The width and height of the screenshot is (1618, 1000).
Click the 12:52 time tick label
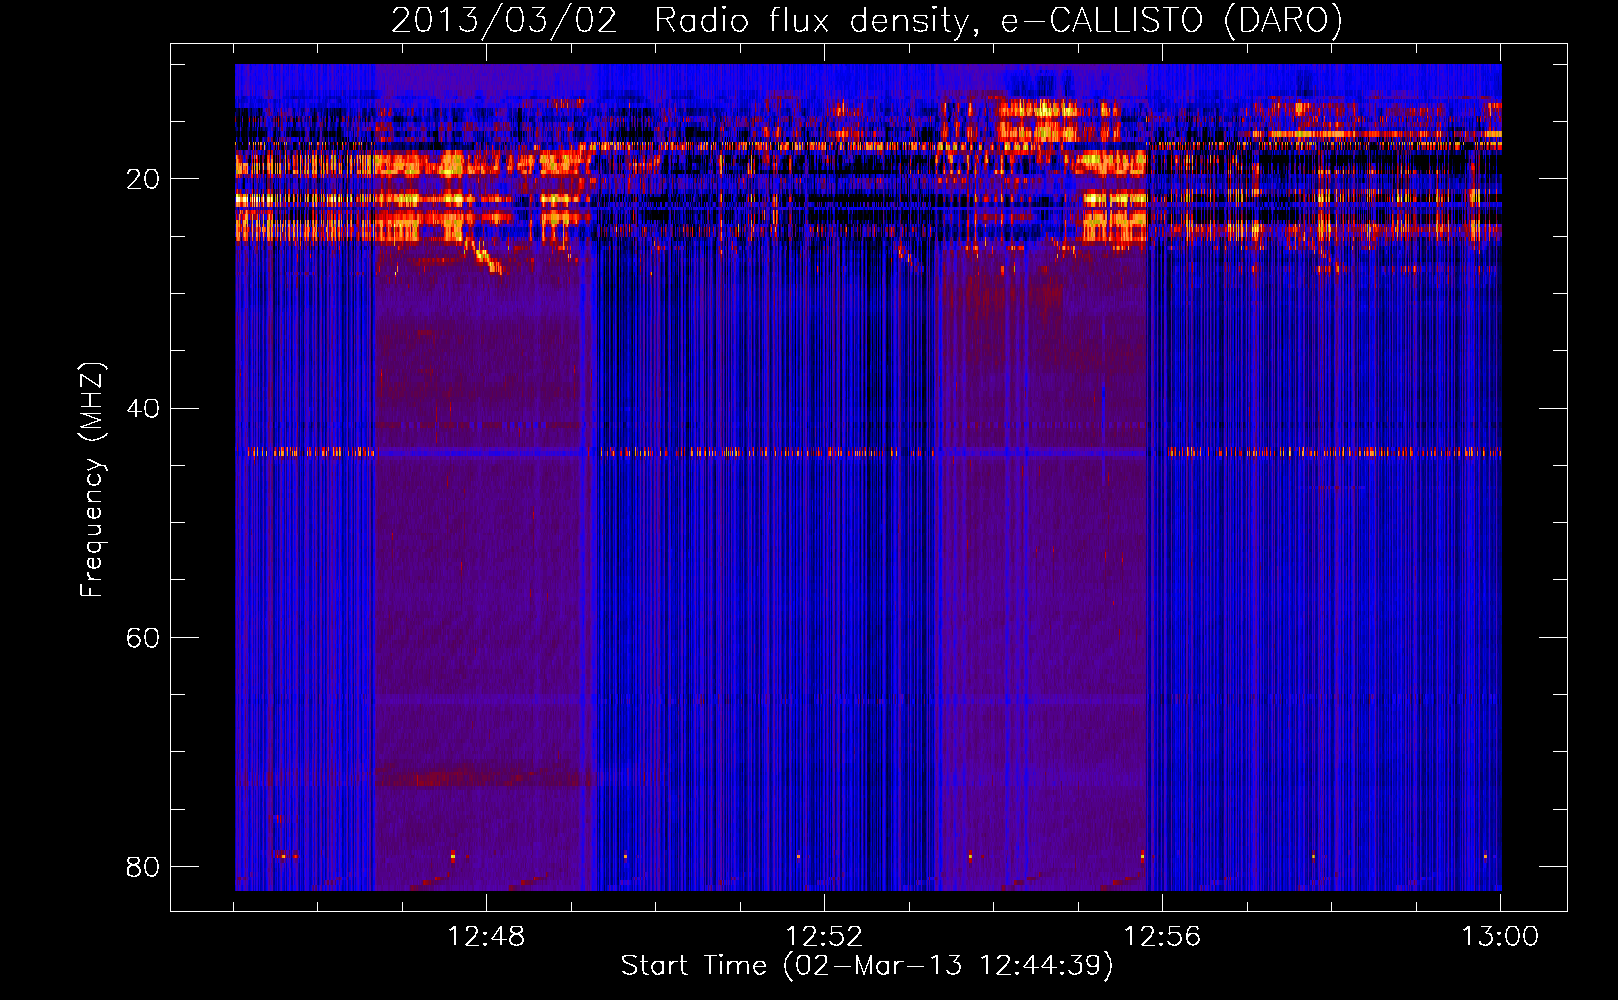pos(824,937)
